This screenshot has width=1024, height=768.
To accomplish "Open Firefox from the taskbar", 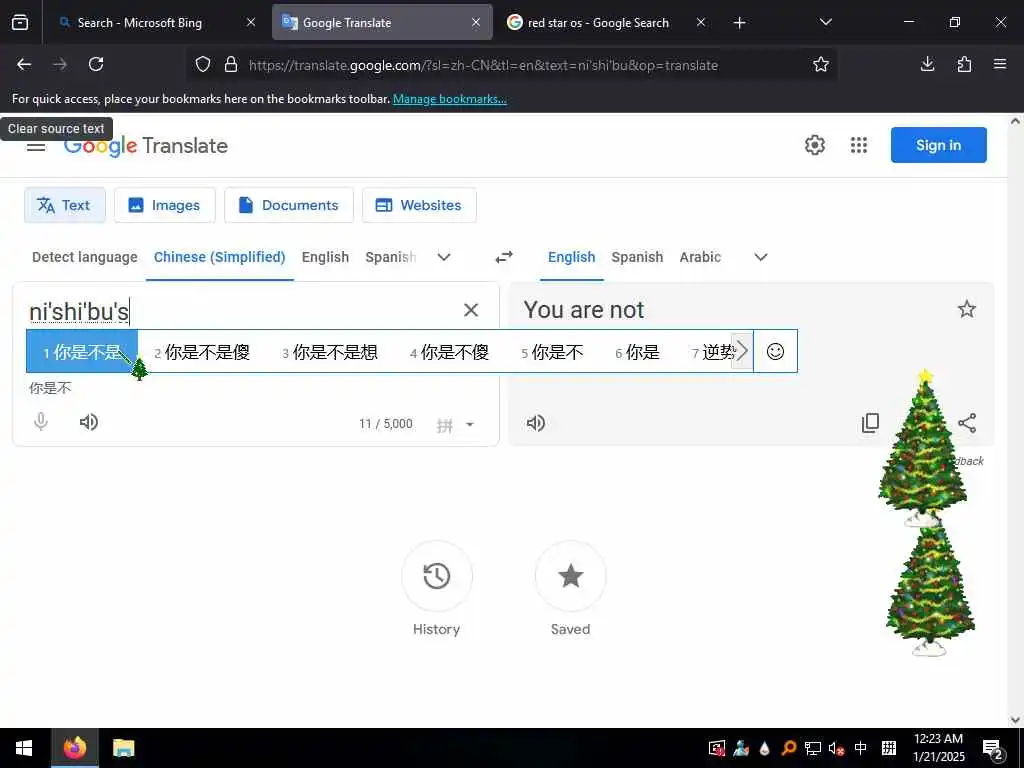I will coord(74,748).
